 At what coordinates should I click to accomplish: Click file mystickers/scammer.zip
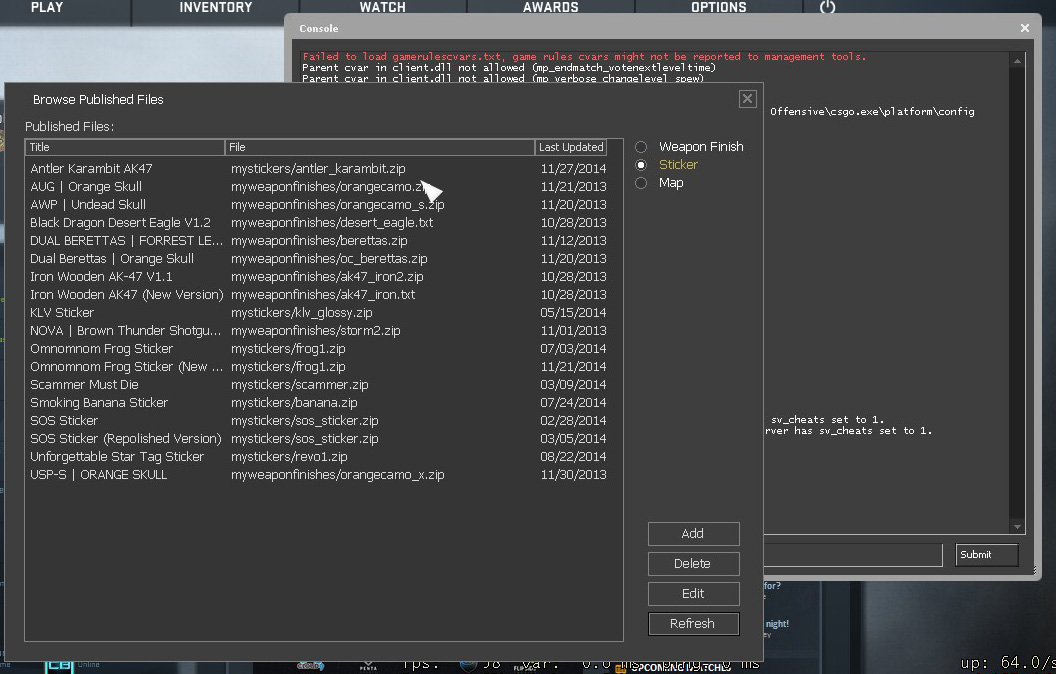[x=300, y=384]
